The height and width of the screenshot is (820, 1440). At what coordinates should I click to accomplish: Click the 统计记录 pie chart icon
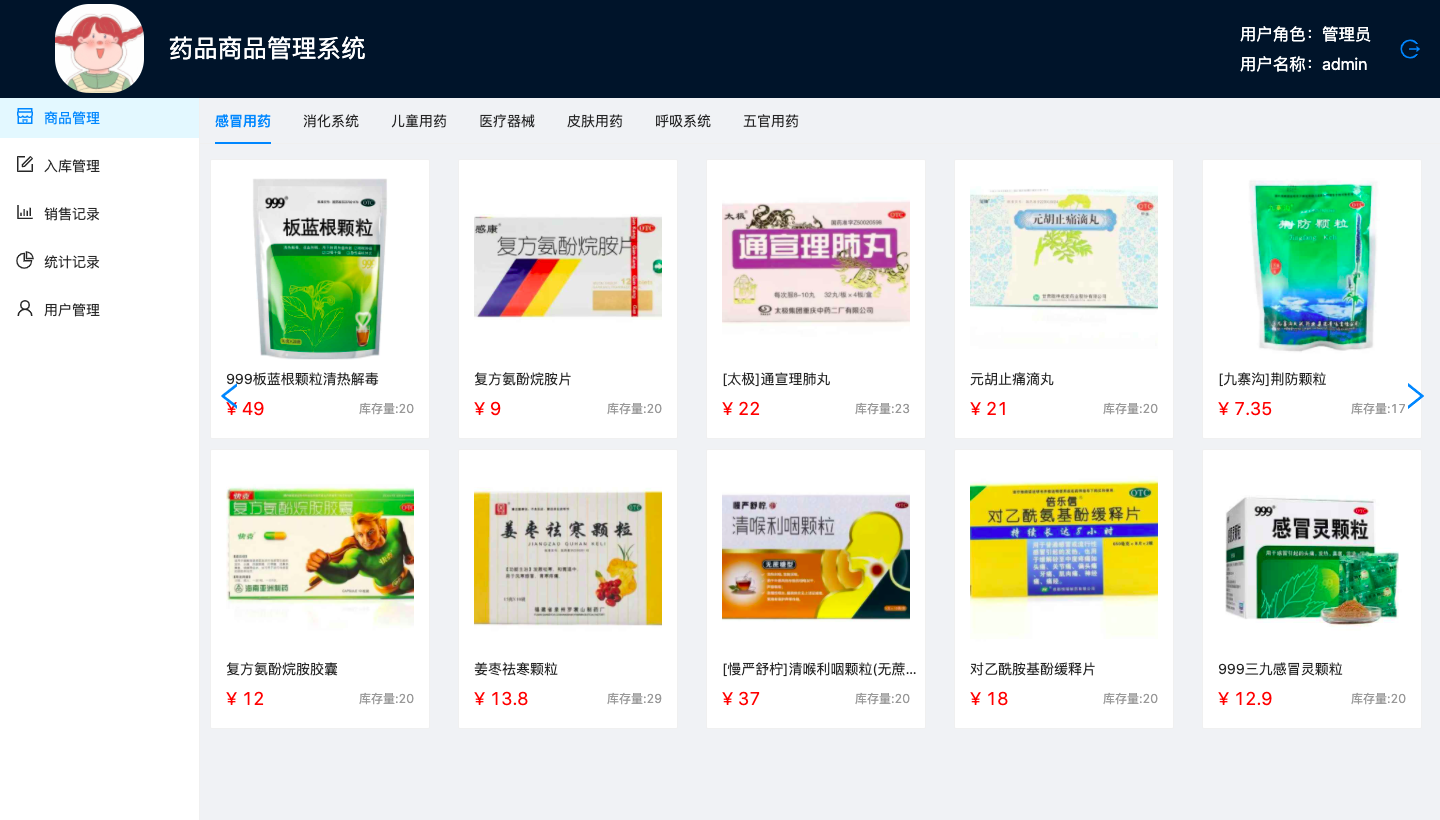point(25,261)
